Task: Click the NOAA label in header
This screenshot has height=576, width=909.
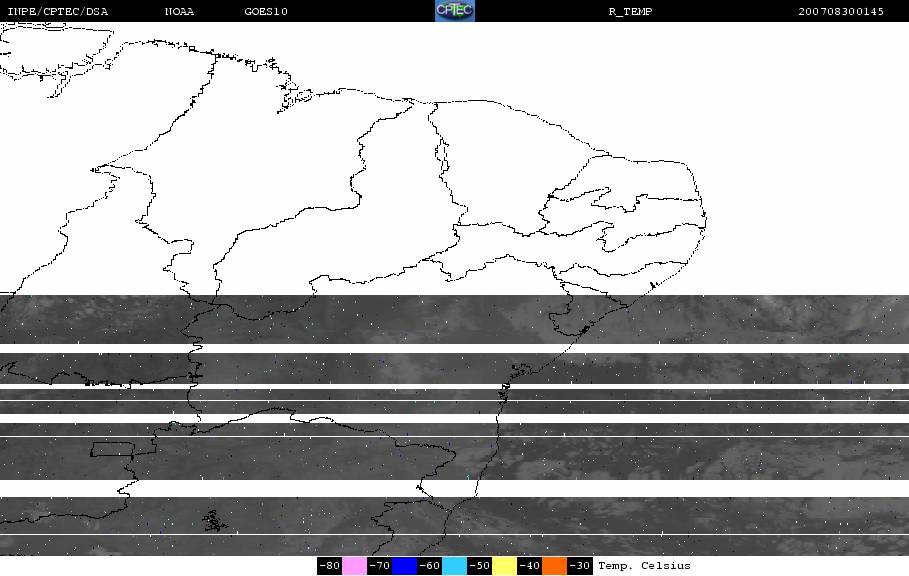Action: click(179, 11)
